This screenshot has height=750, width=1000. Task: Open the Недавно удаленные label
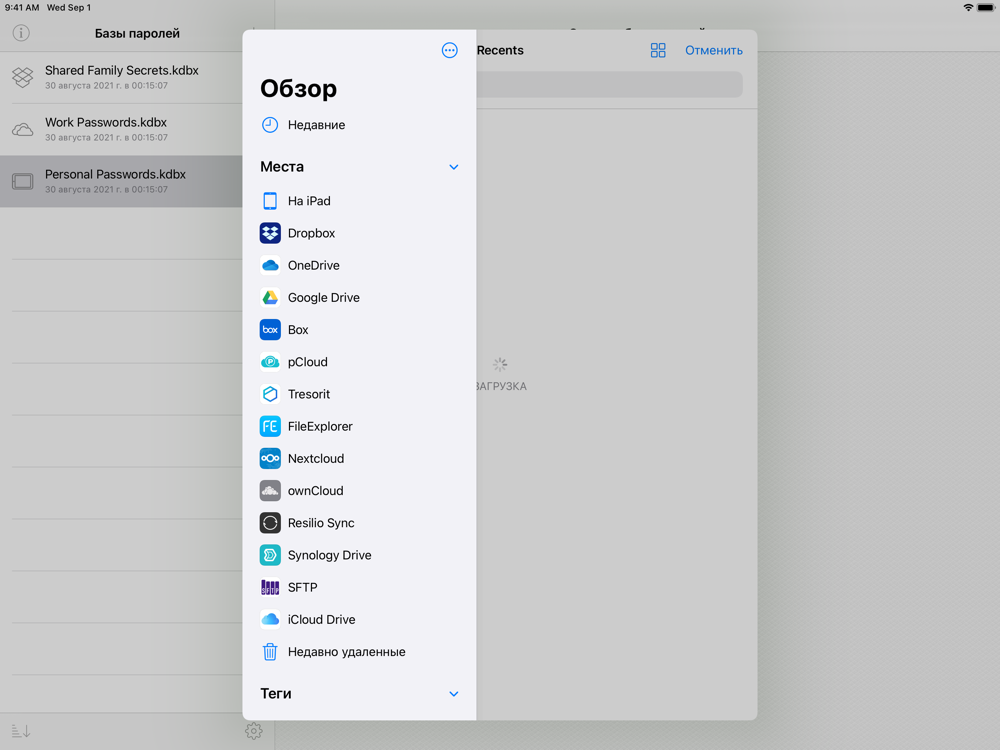click(x=346, y=652)
